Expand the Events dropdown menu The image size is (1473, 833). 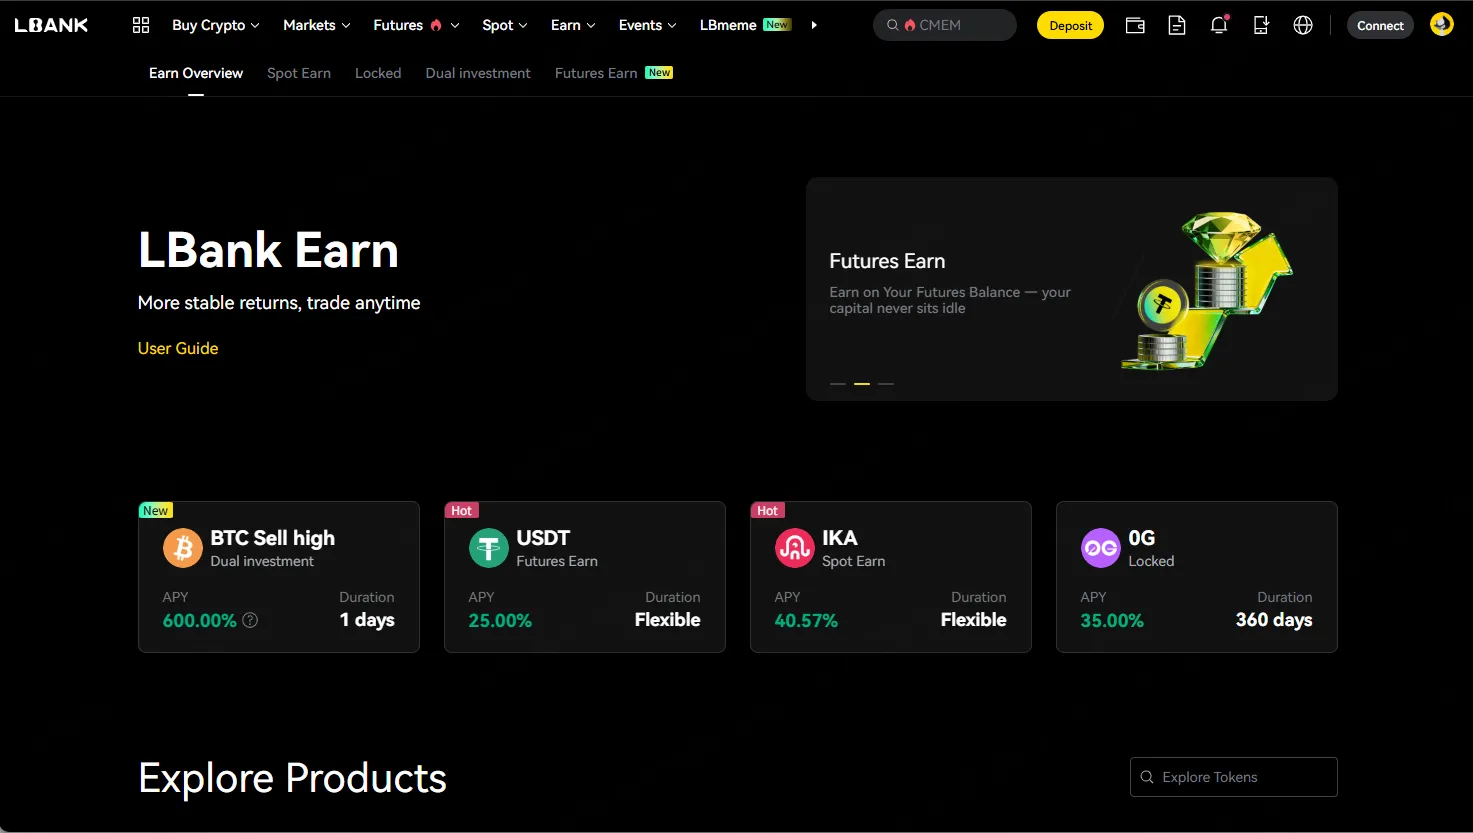(647, 25)
